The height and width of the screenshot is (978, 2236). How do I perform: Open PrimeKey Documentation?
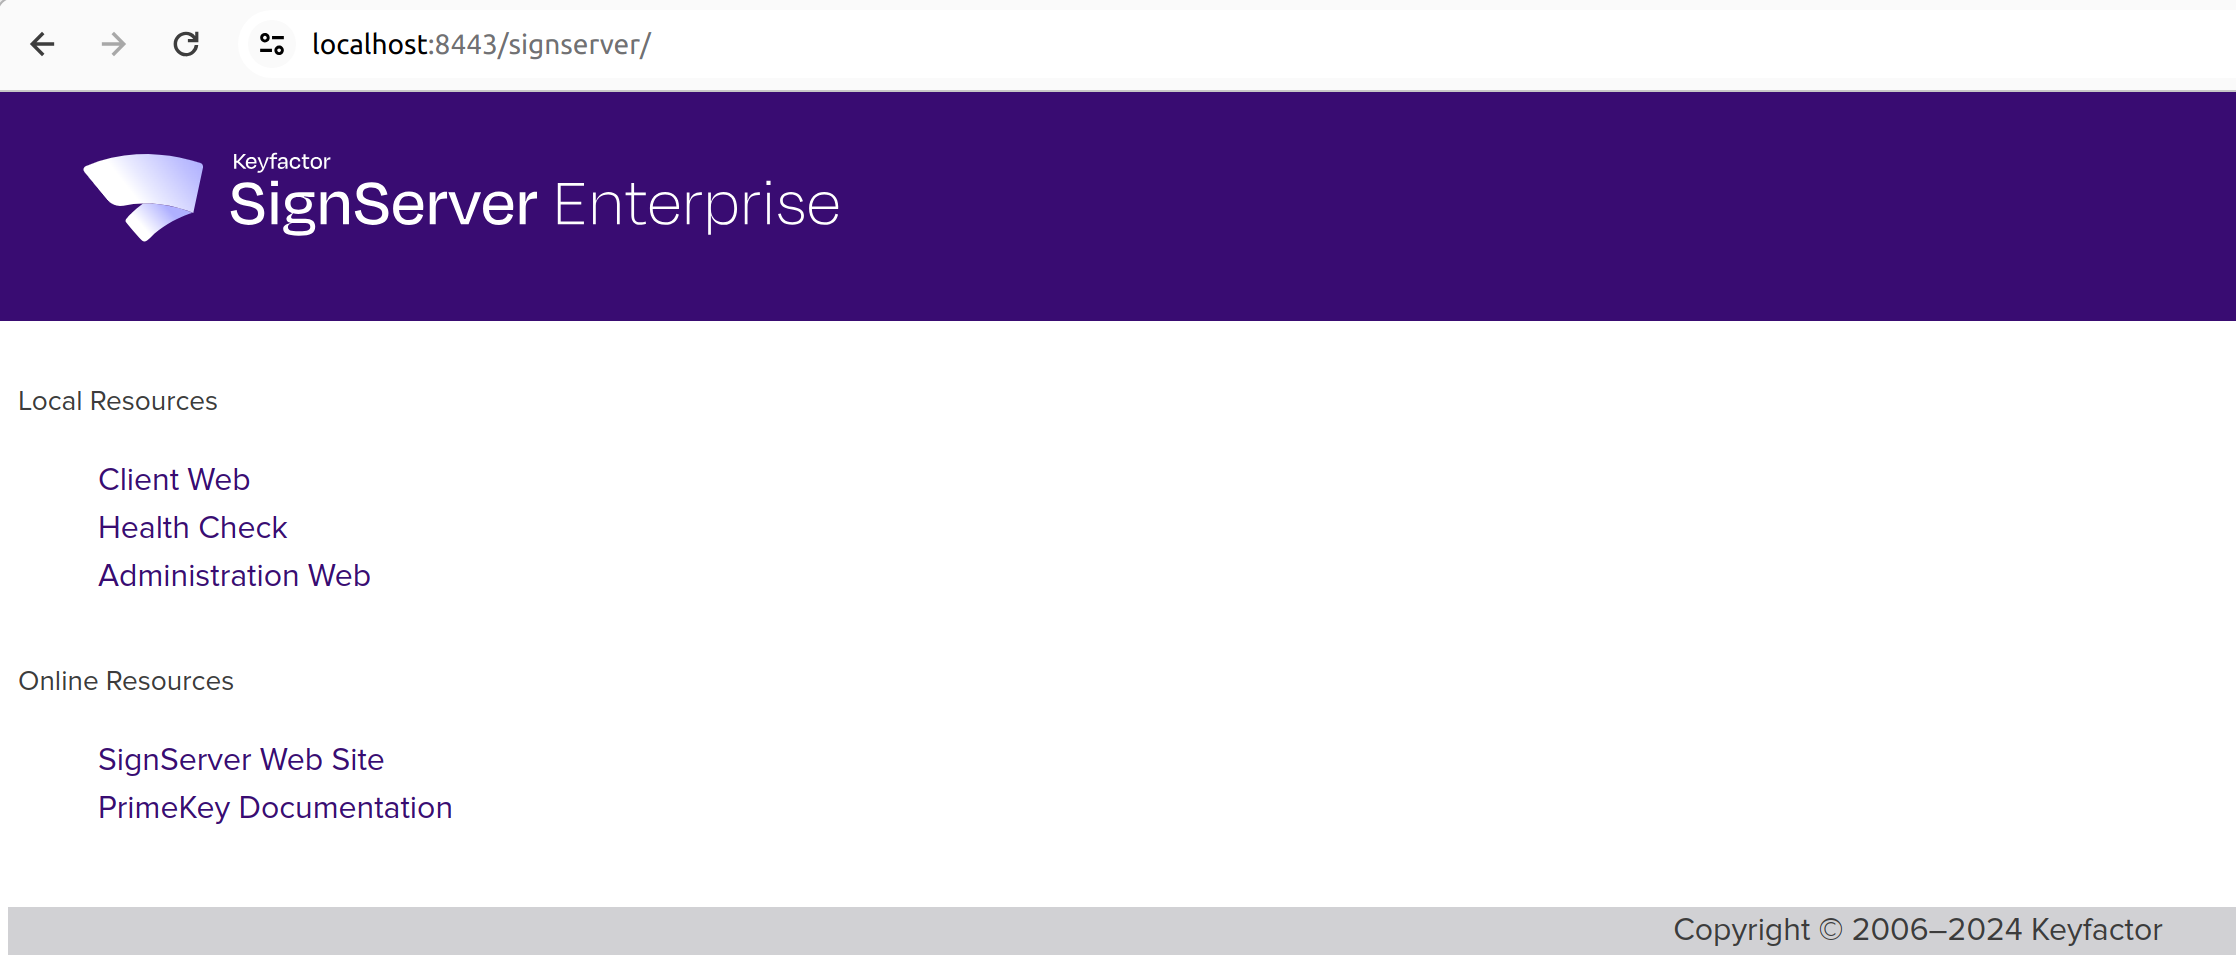point(275,807)
